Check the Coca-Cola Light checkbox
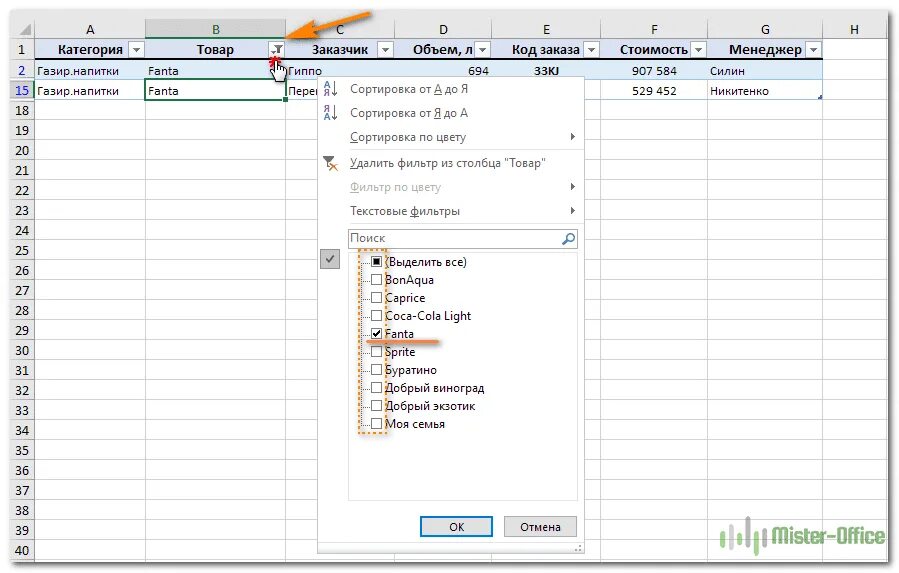899x573 pixels. coord(376,315)
